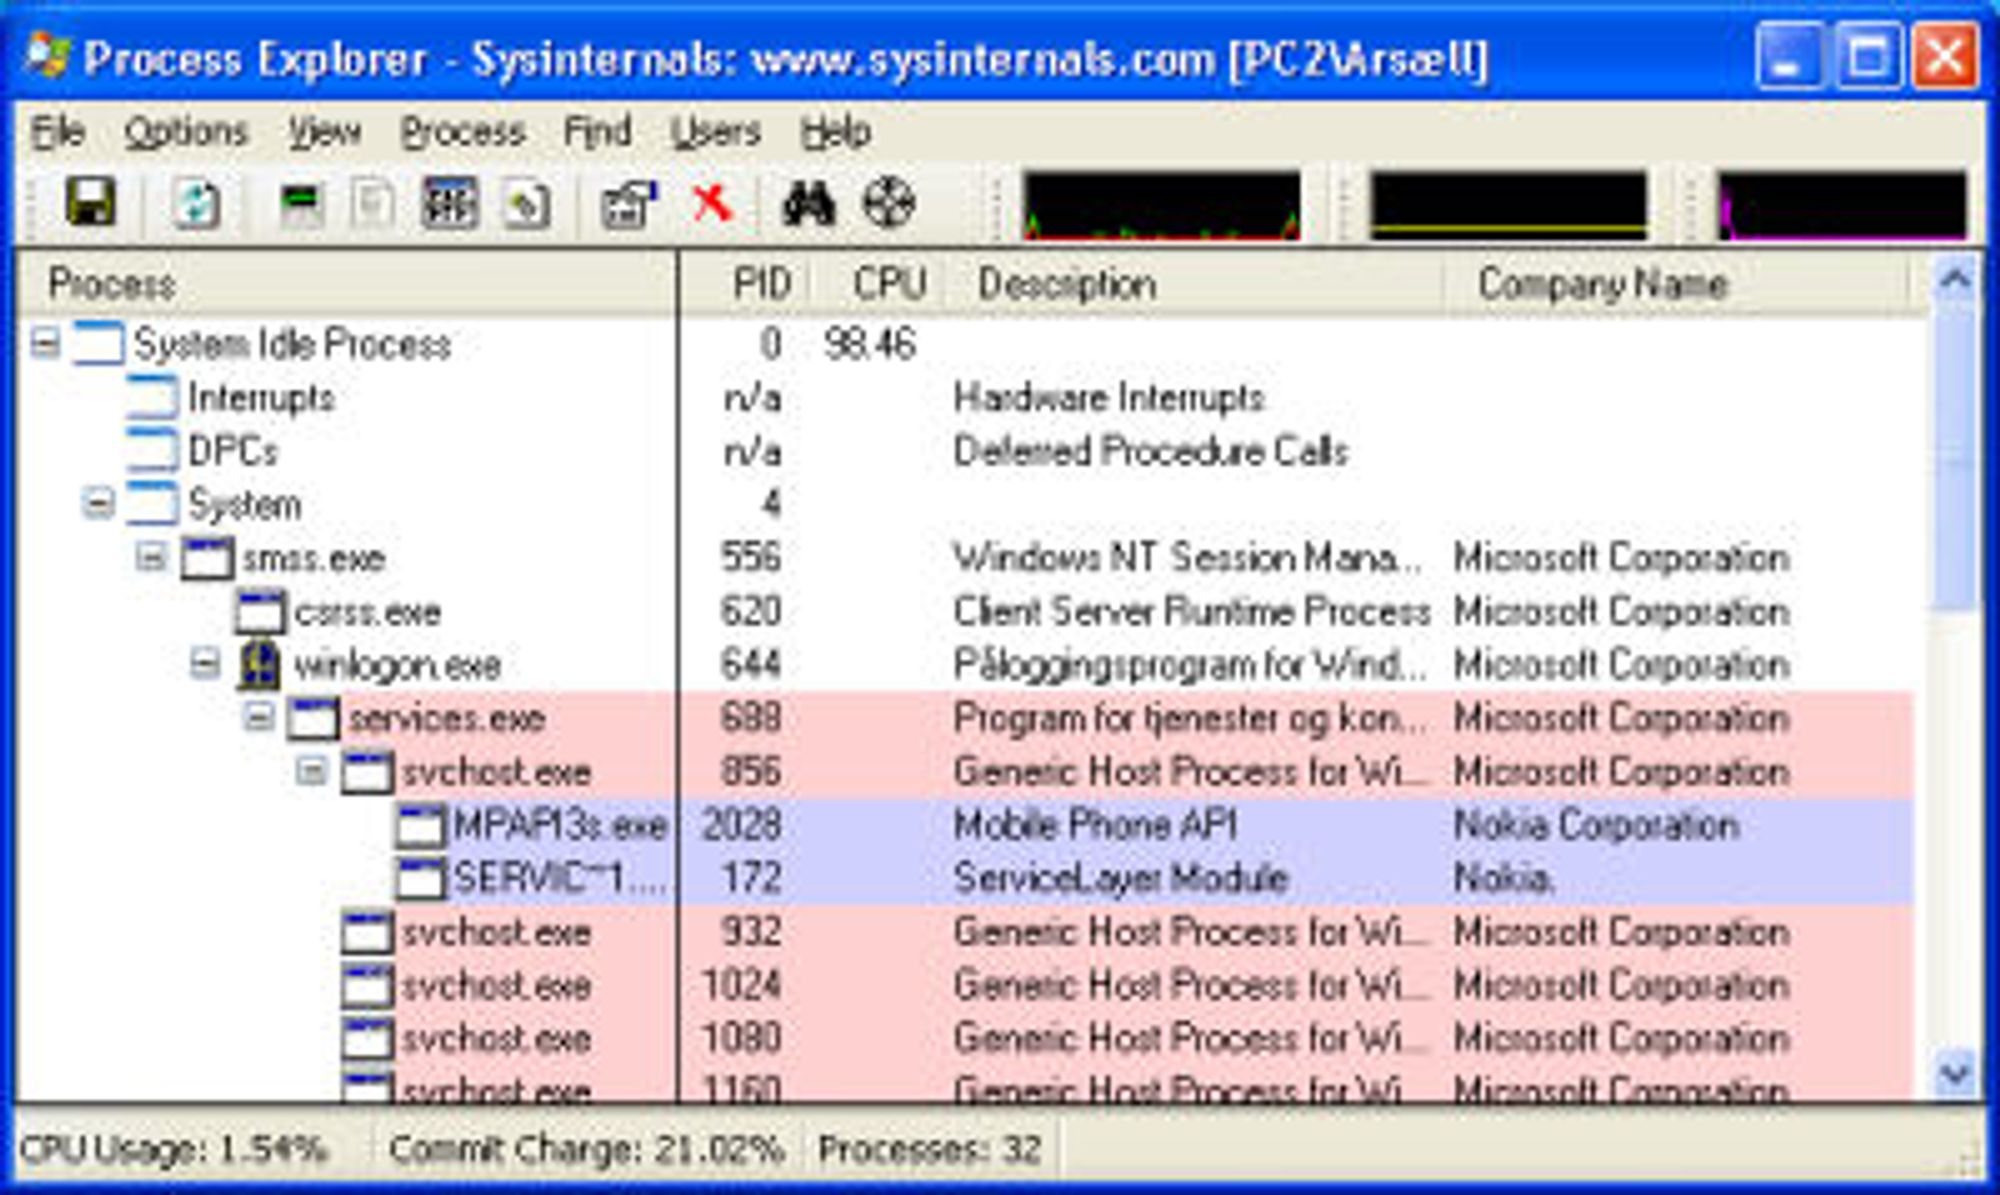This screenshot has width=2000, height=1195.
Task: Click the CPU usage history graph
Action: click(x=1162, y=206)
